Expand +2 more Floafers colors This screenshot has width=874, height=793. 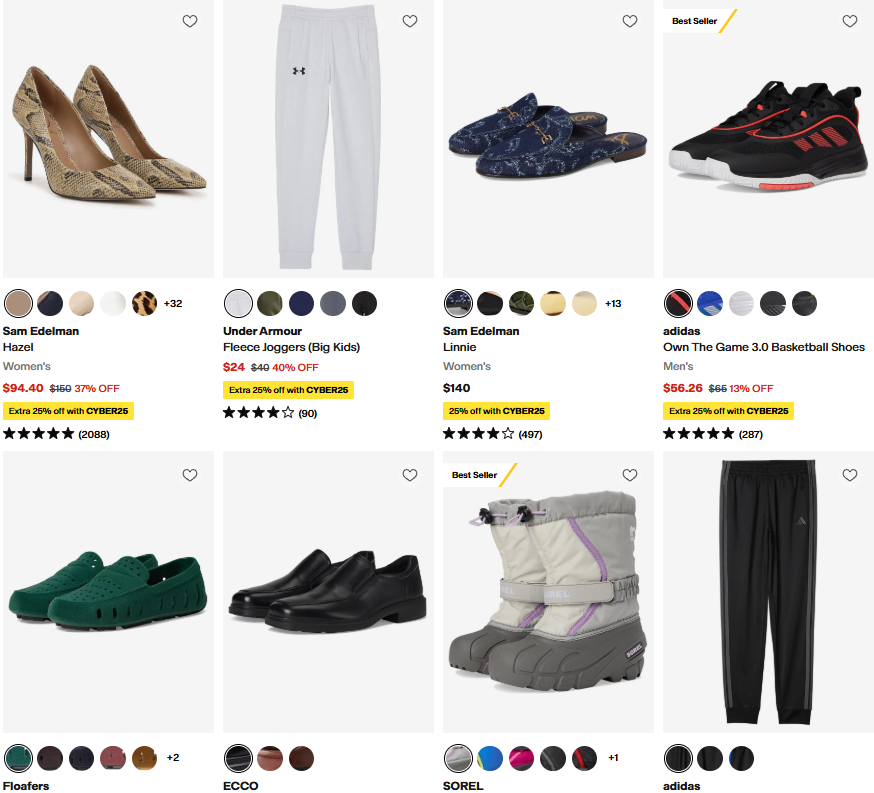(x=173, y=757)
